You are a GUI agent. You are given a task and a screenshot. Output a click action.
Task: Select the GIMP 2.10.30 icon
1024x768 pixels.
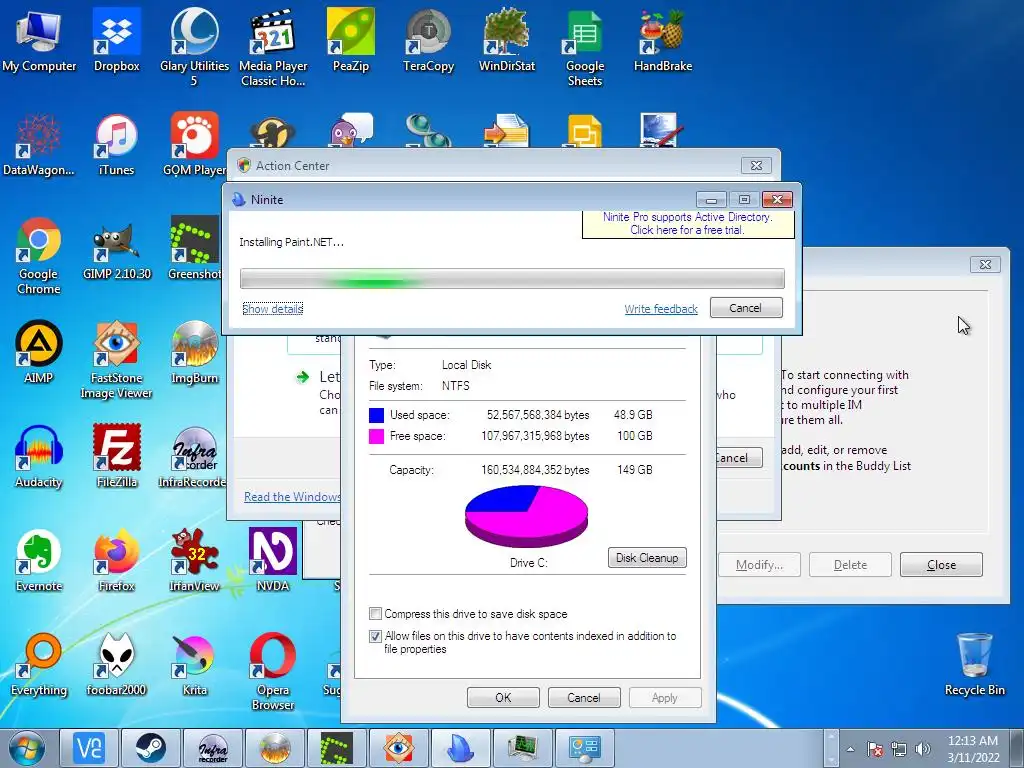pos(116,249)
